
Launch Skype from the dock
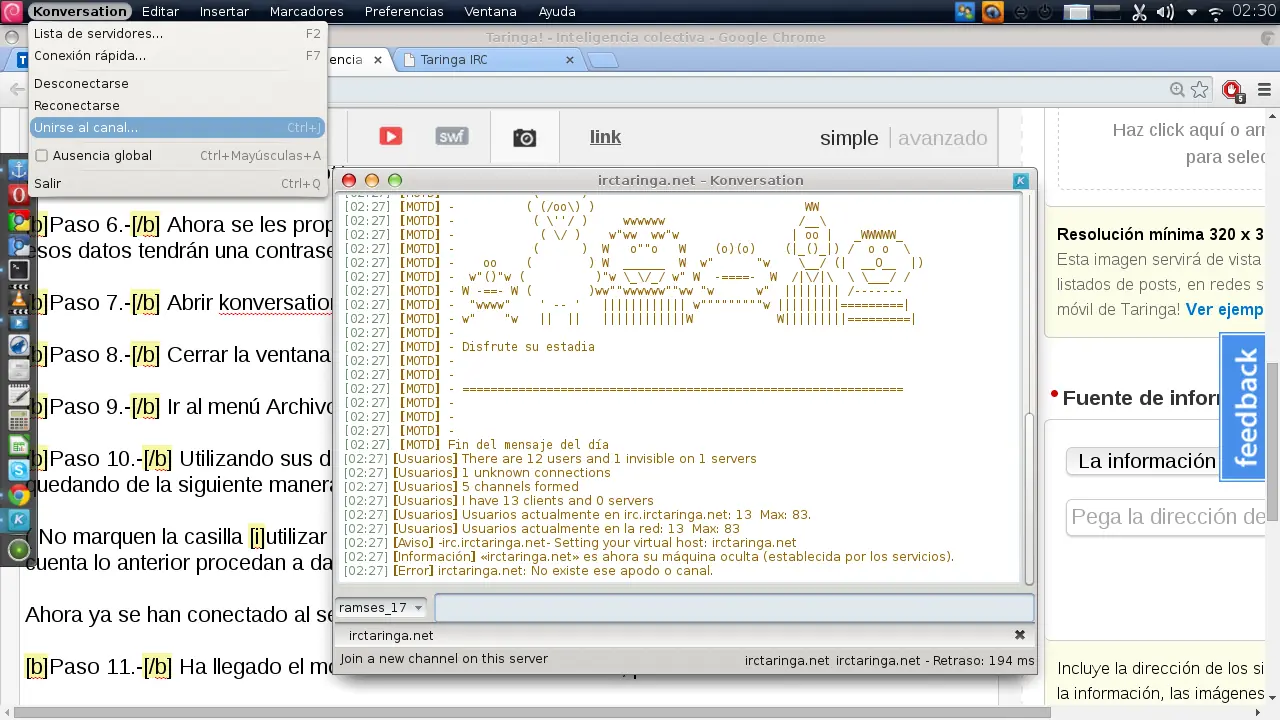pos(18,470)
